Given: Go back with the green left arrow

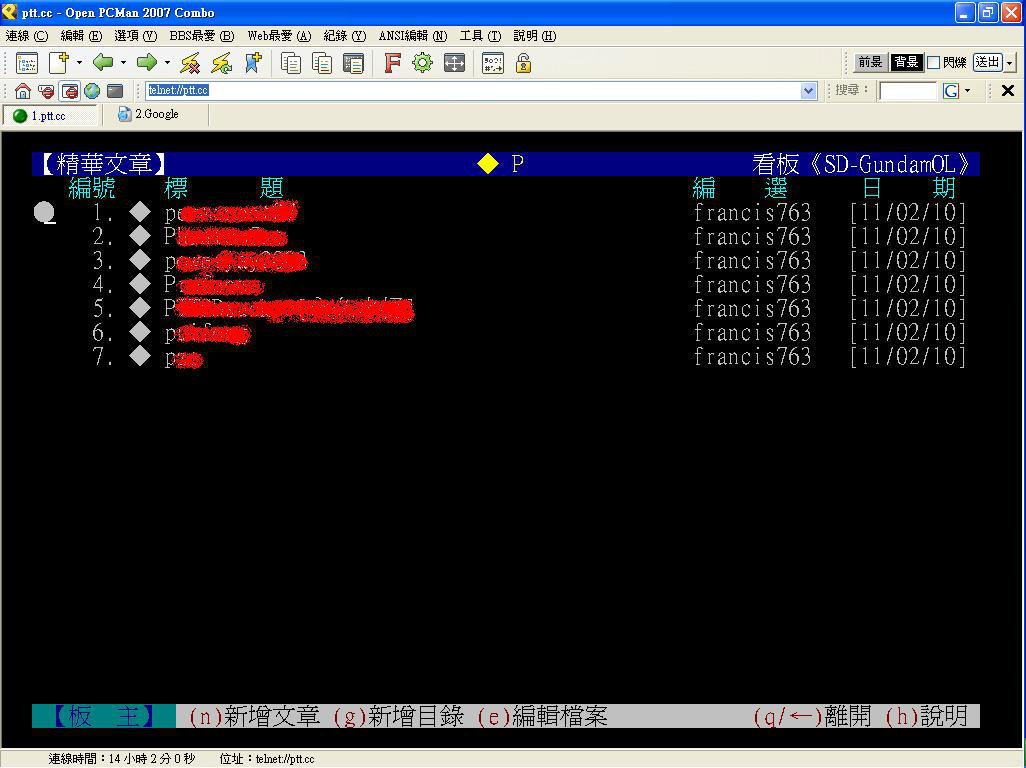Looking at the screenshot, I should click(x=103, y=63).
